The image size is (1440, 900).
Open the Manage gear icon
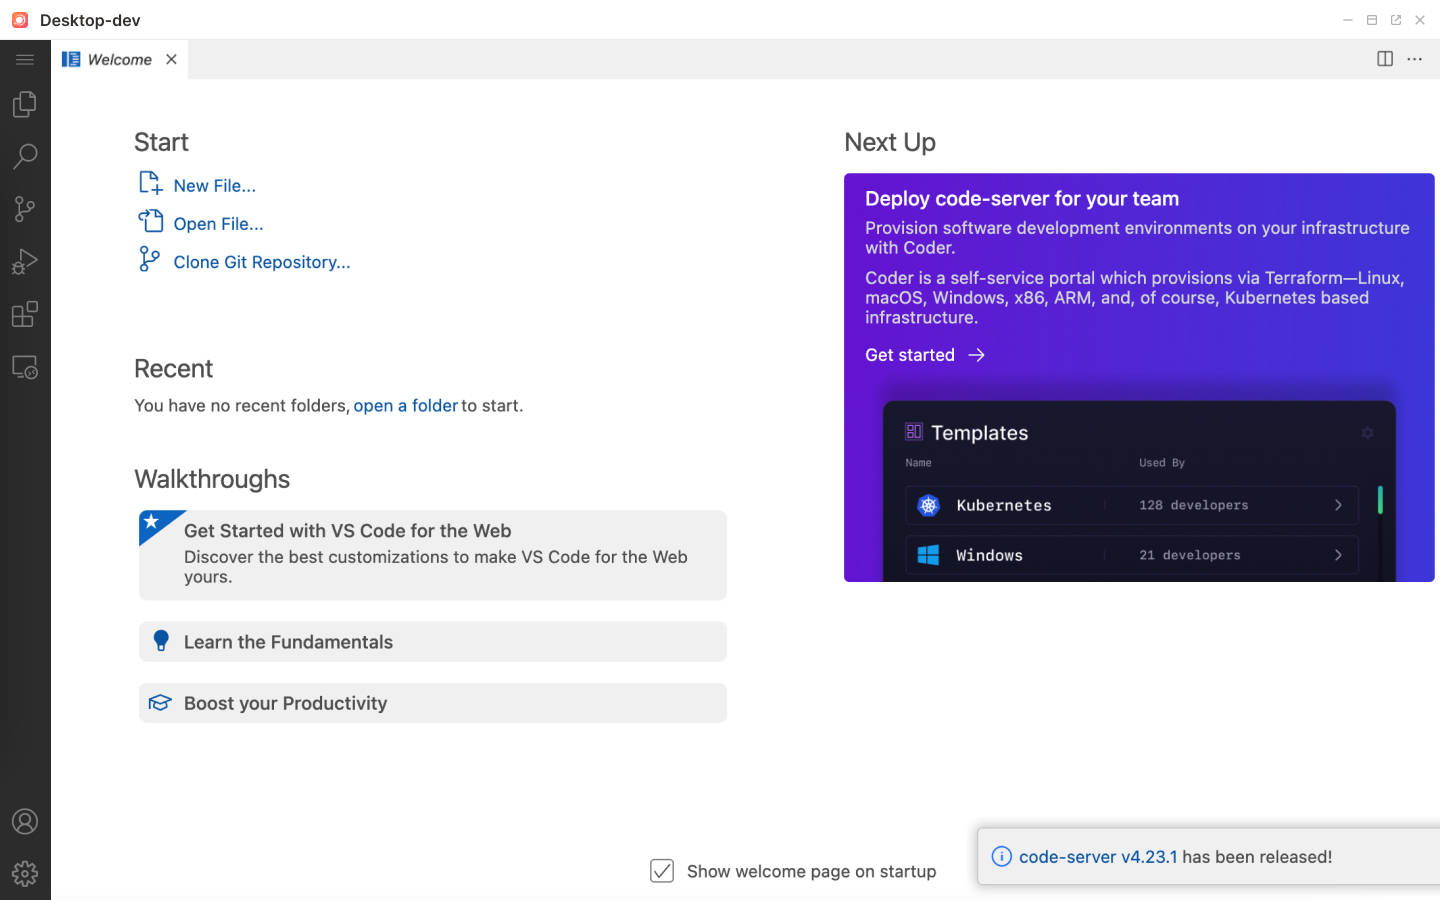pyautogui.click(x=25, y=873)
